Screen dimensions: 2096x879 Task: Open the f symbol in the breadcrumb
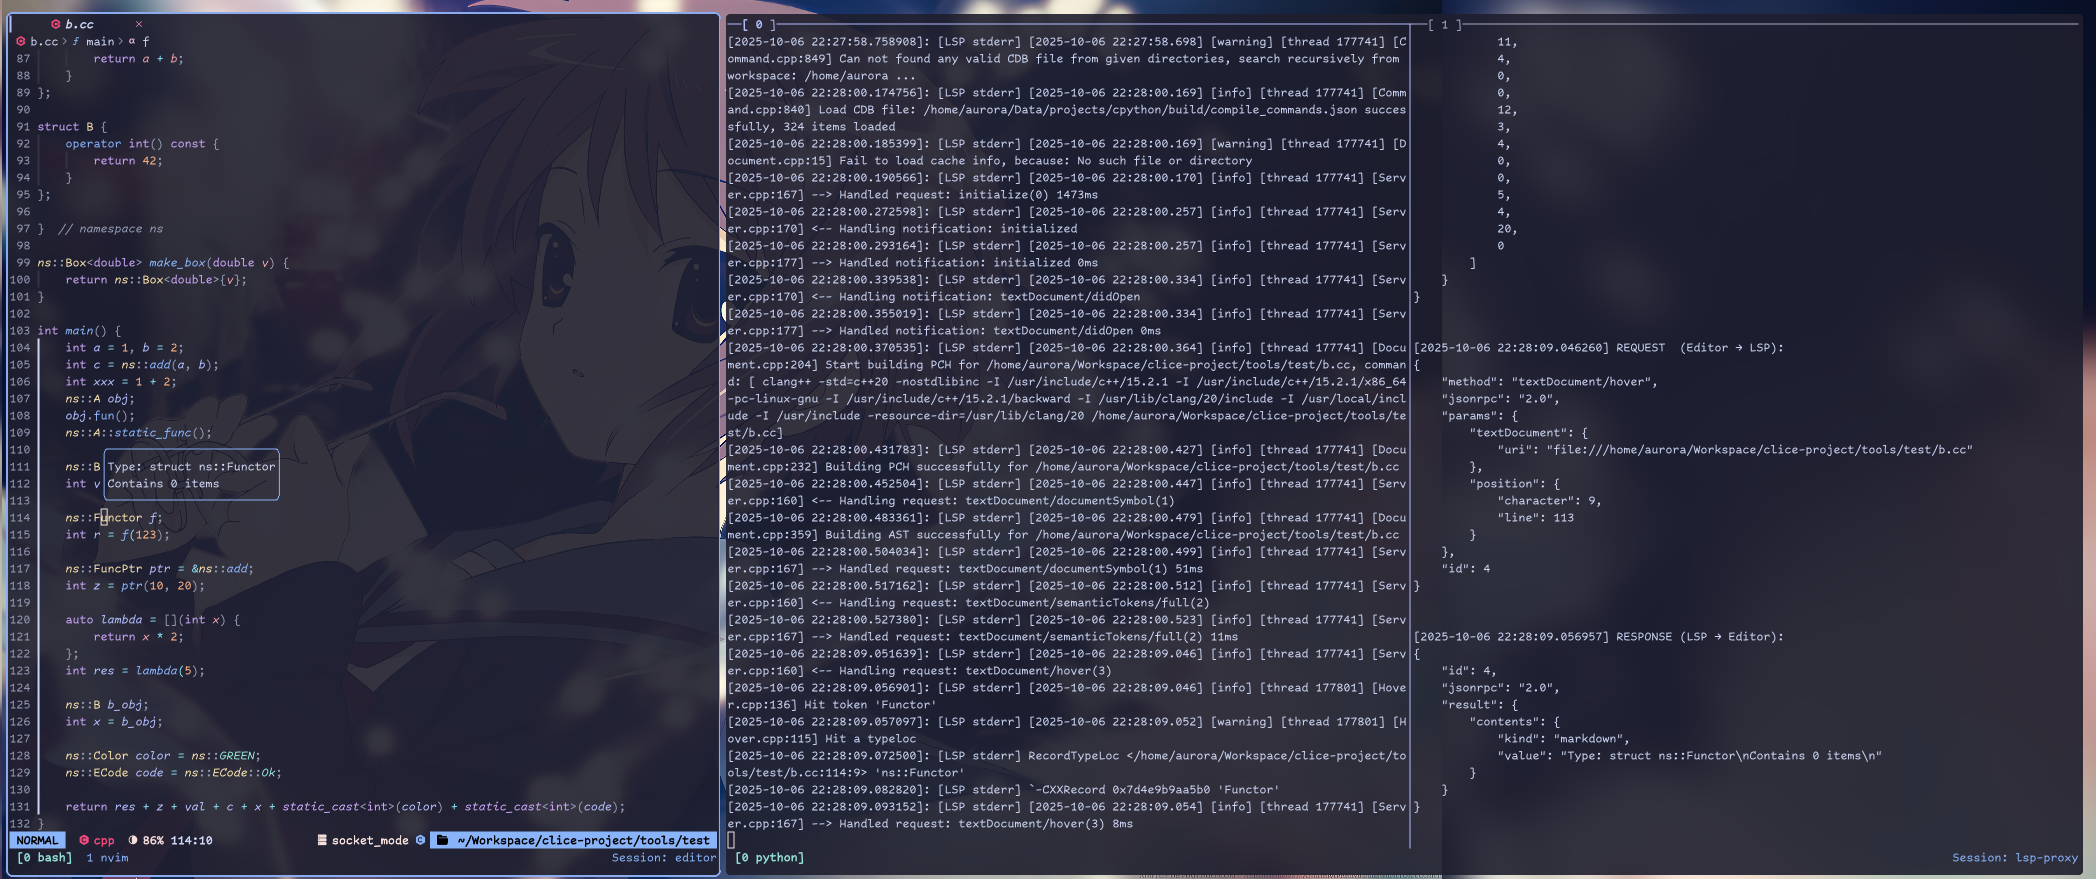(x=146, y=42)
